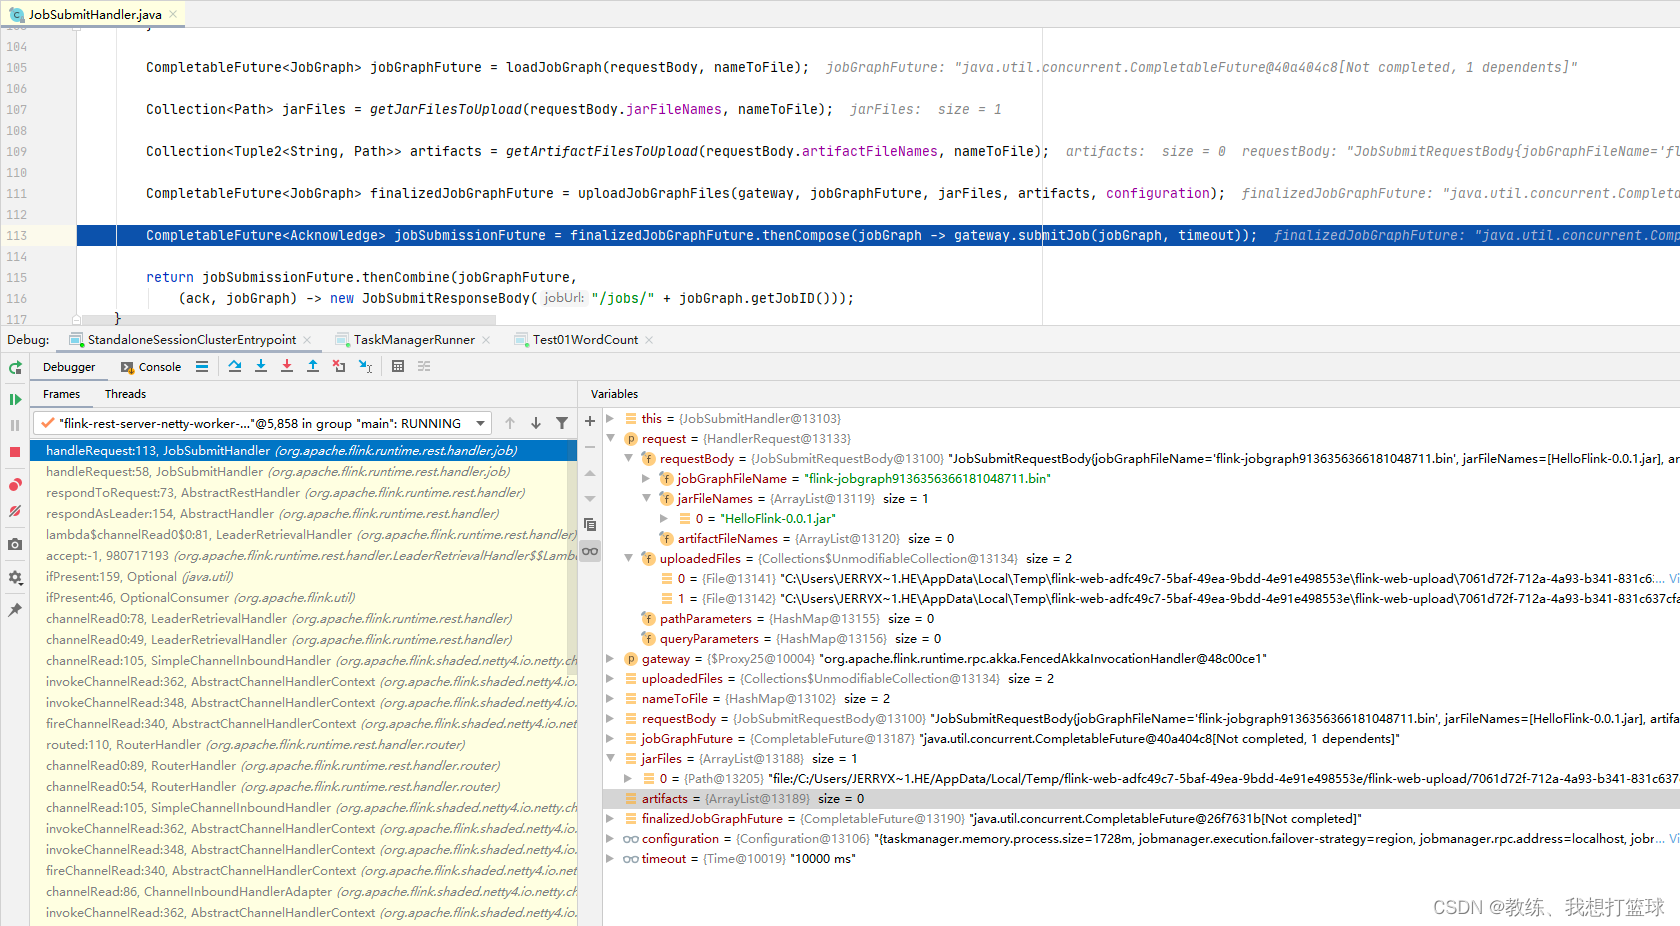Take a thread dump with camera icon
This screenshot has width=1680, height=926.
(15, 544)
